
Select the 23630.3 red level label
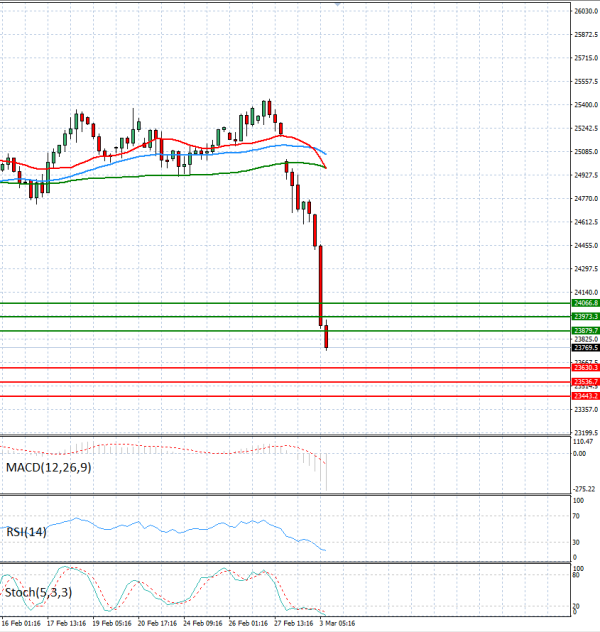pyautogui.click(x=585, y=368)
